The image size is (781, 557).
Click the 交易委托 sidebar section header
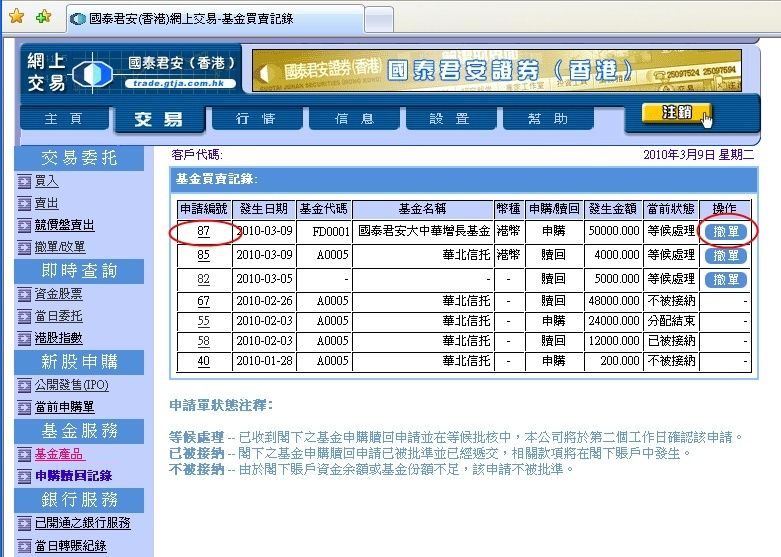[x=79, y=158]
